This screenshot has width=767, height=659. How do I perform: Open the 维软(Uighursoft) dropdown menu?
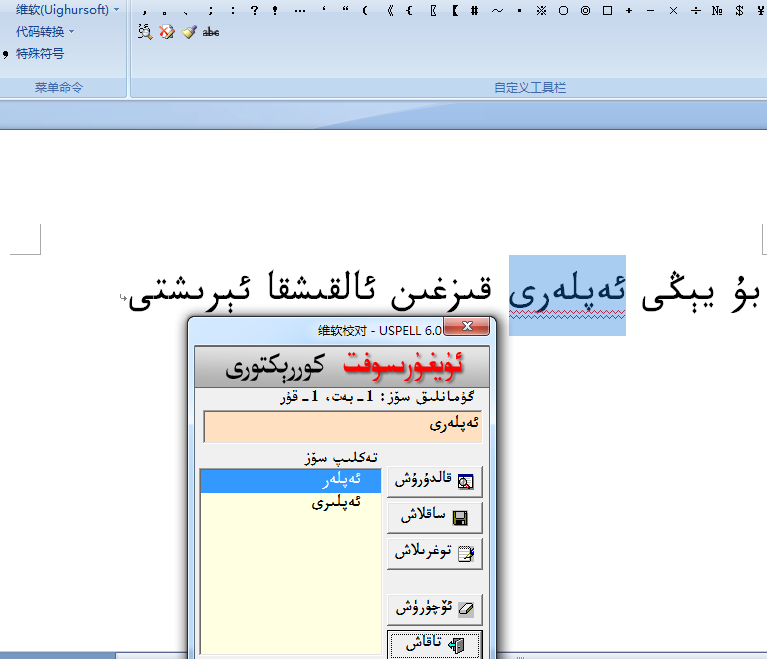point(66,9)
